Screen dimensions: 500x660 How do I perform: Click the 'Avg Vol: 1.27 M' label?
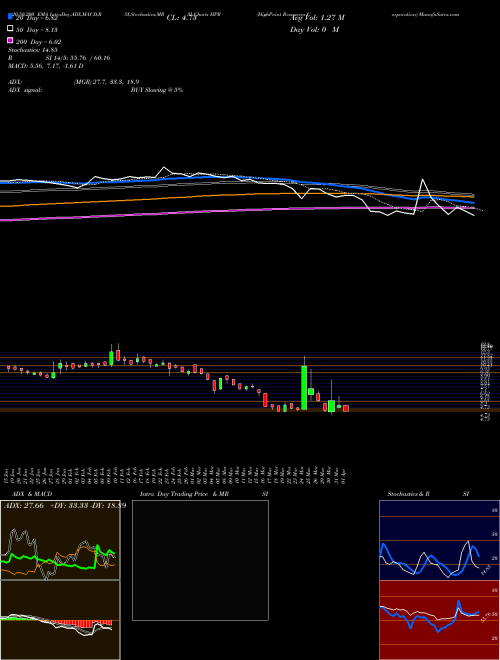point(318,18)
